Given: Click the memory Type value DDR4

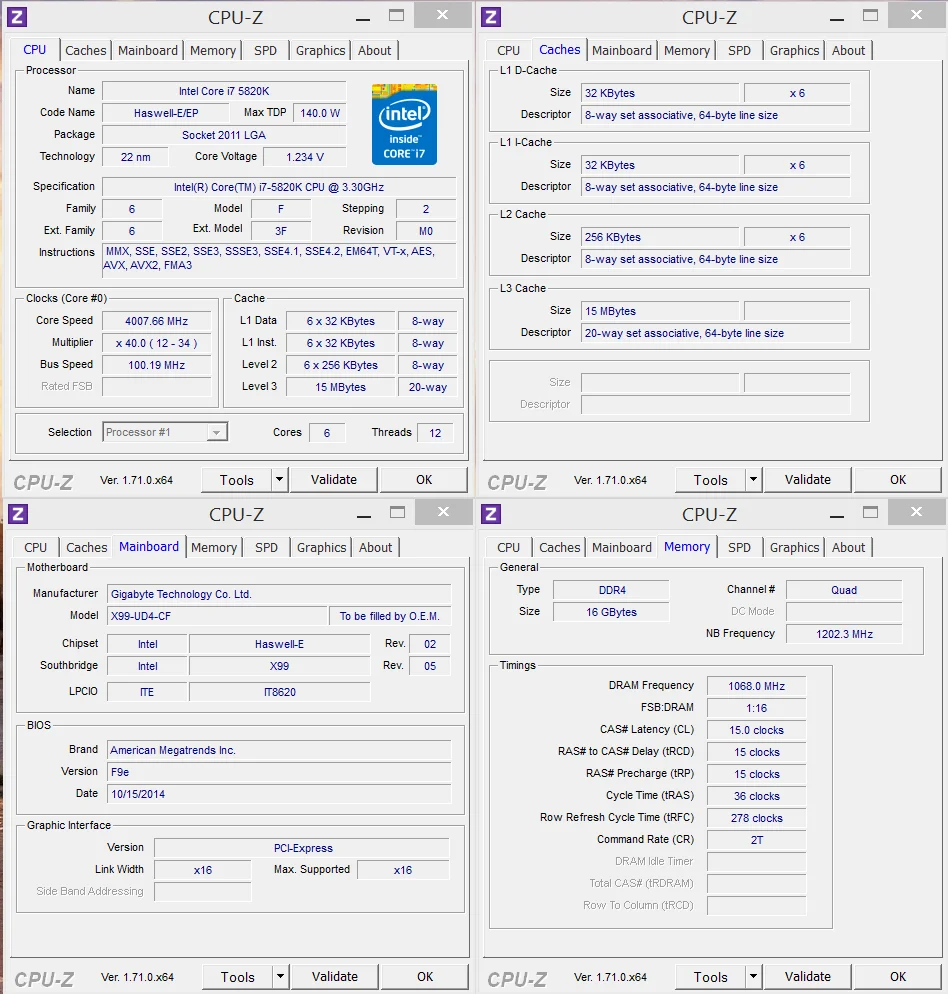Looking at the screenshot, I should coord(611,590).
